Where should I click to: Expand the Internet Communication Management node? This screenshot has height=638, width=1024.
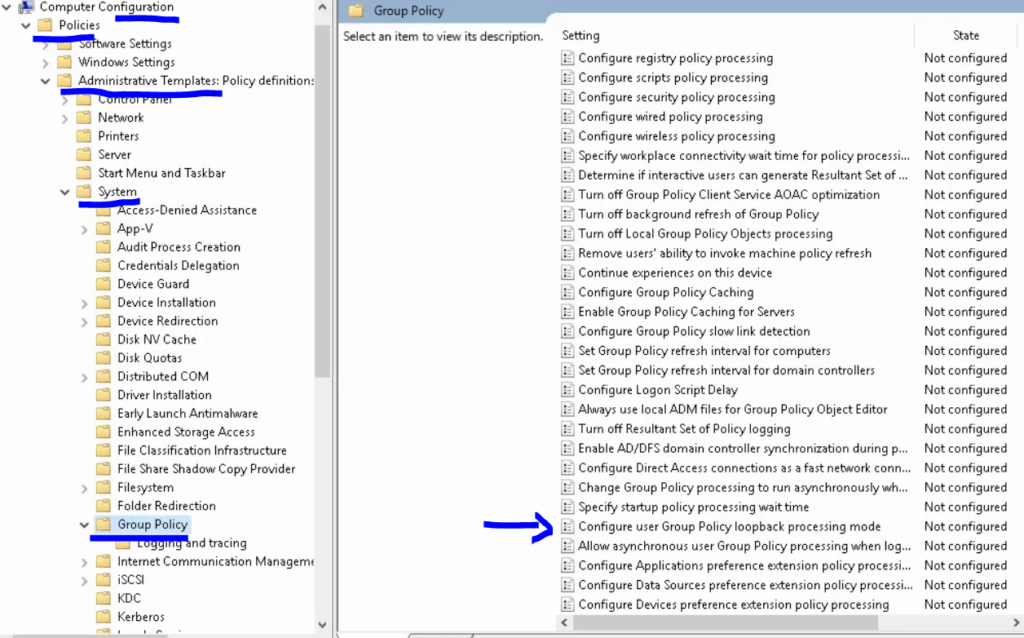(84, 562)
